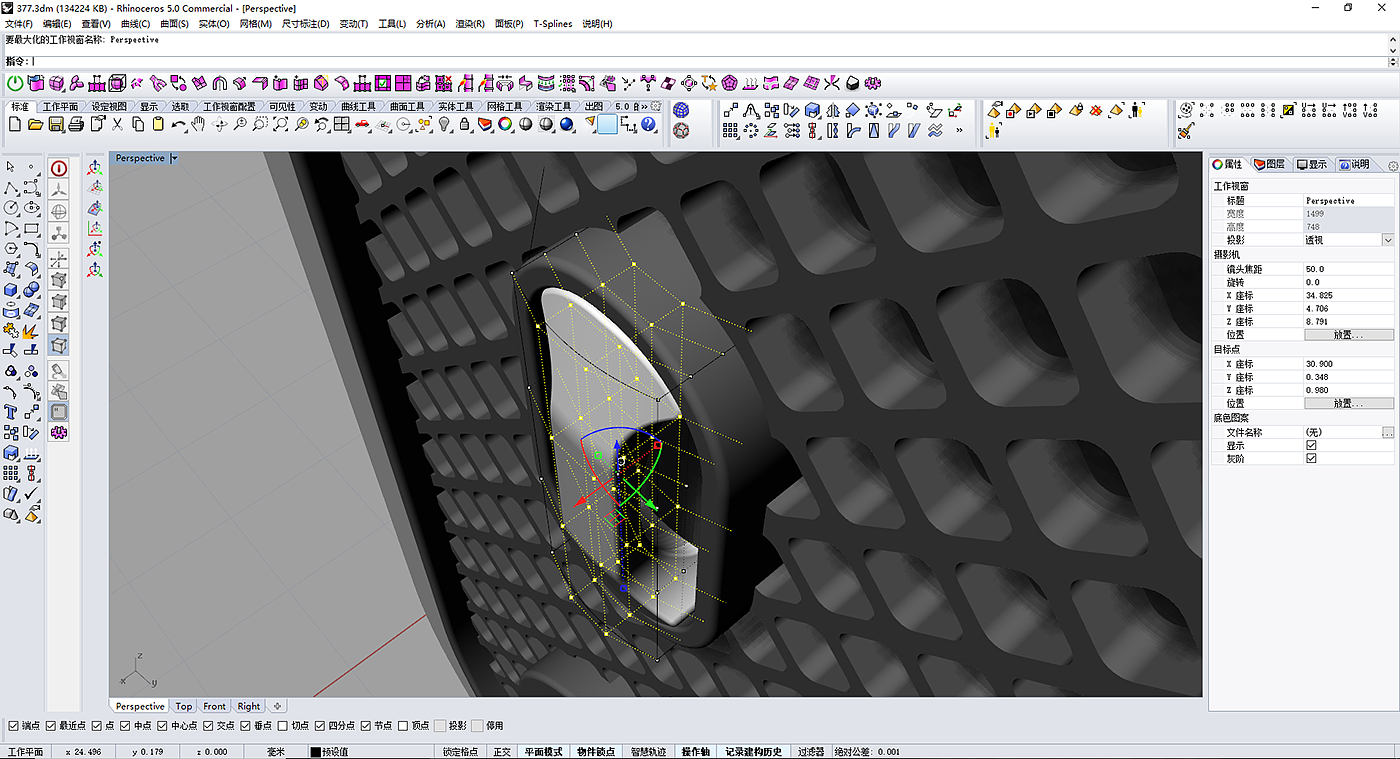This screenshot has height=759, width=1400.
Task: Switch to the Top viewport tab
Action: (x=184, y=706)
